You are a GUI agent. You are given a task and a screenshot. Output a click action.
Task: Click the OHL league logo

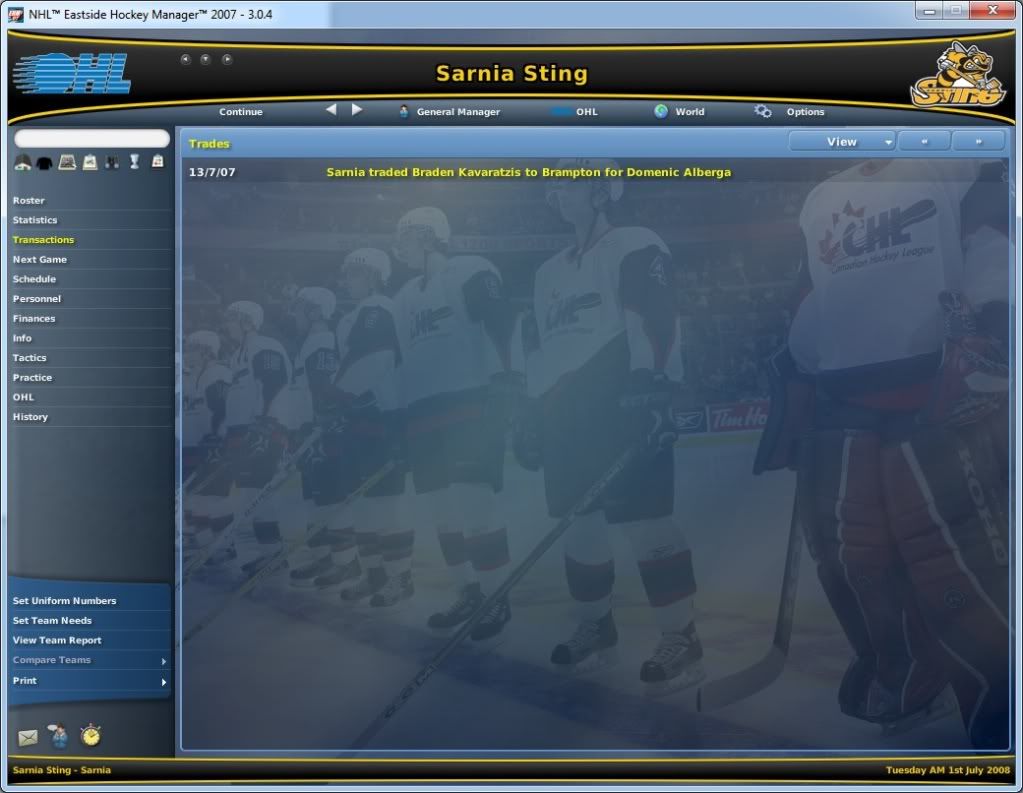pos(71,73)
